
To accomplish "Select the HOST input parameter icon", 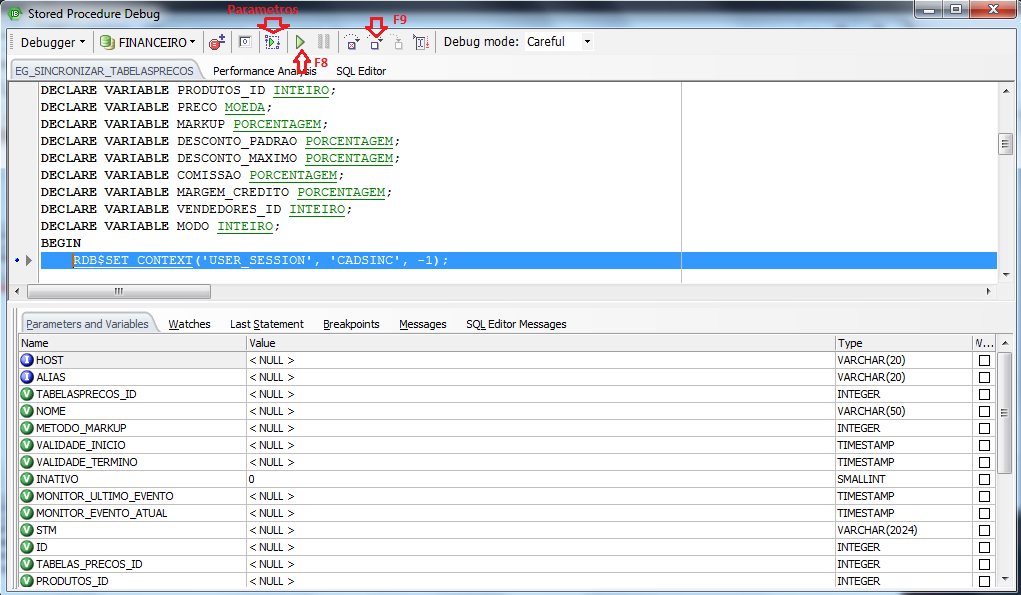I will pos(27,360).
